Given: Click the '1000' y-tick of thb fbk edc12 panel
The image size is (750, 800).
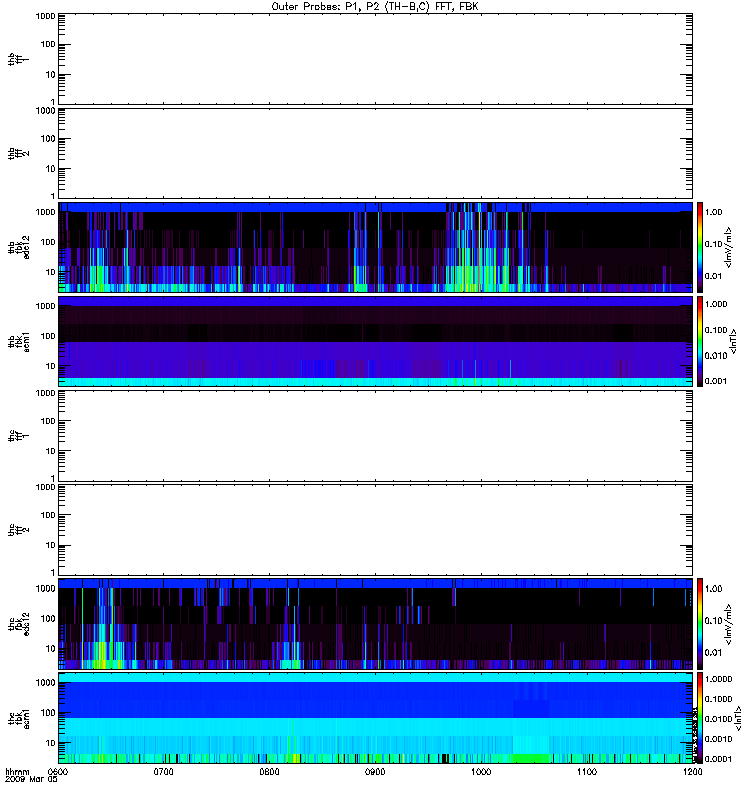Looking at the screenshot, I should pos(46,212).
